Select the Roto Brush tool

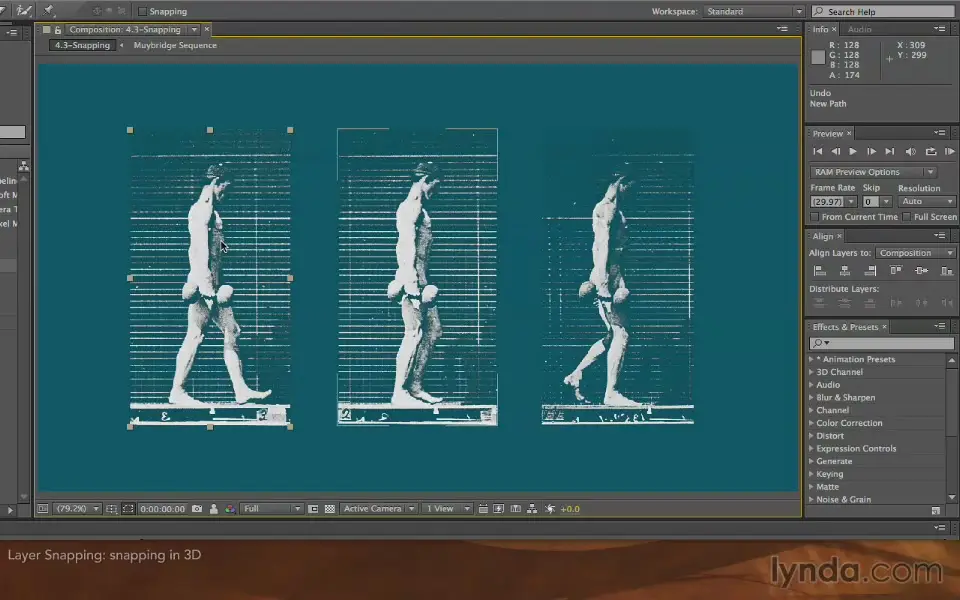point(24,10)
